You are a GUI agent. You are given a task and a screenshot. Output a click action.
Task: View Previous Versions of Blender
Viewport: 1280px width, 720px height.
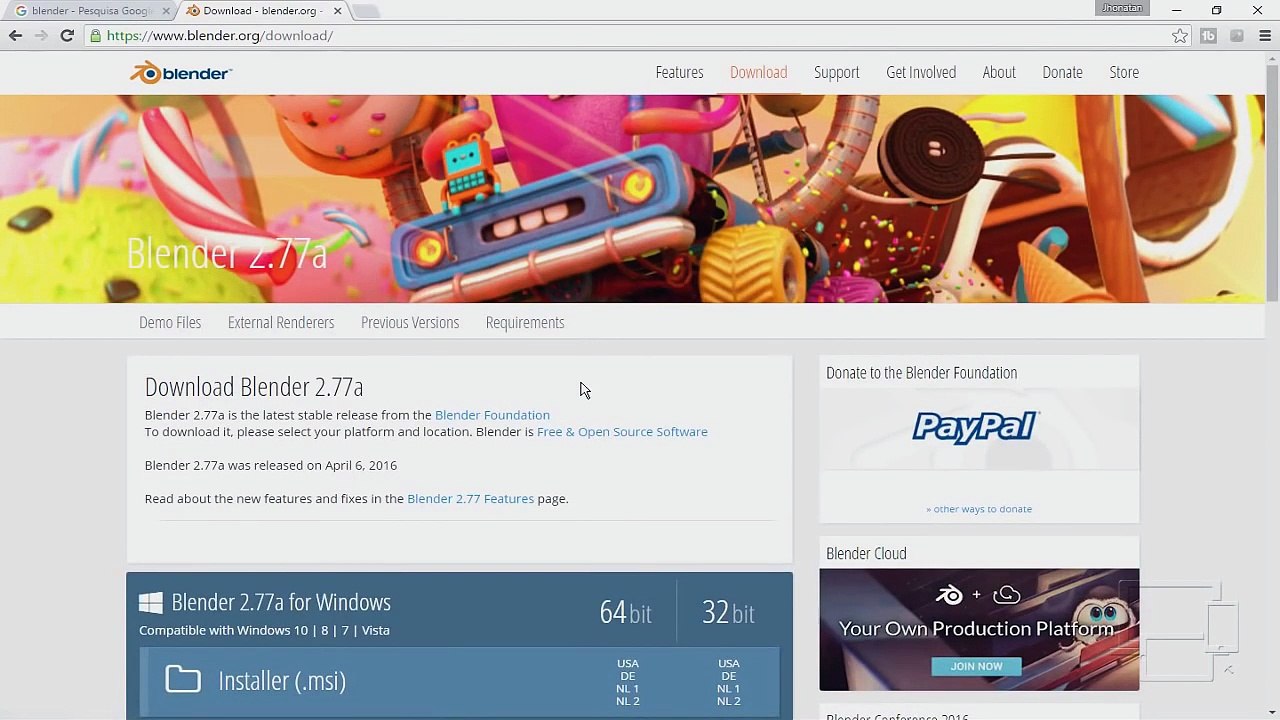[410, 322]
